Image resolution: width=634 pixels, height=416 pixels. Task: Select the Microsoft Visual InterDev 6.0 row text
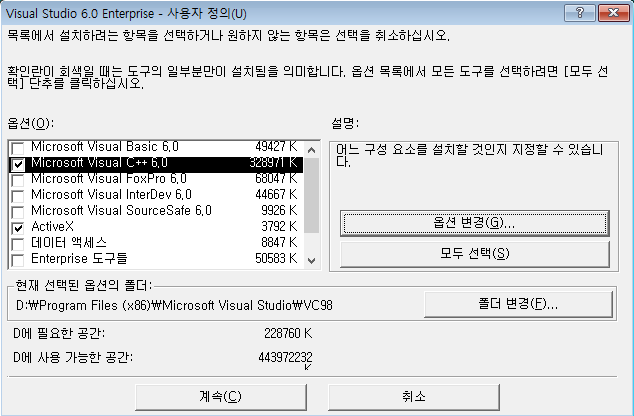pyautogui.click(x=111, y=195)
